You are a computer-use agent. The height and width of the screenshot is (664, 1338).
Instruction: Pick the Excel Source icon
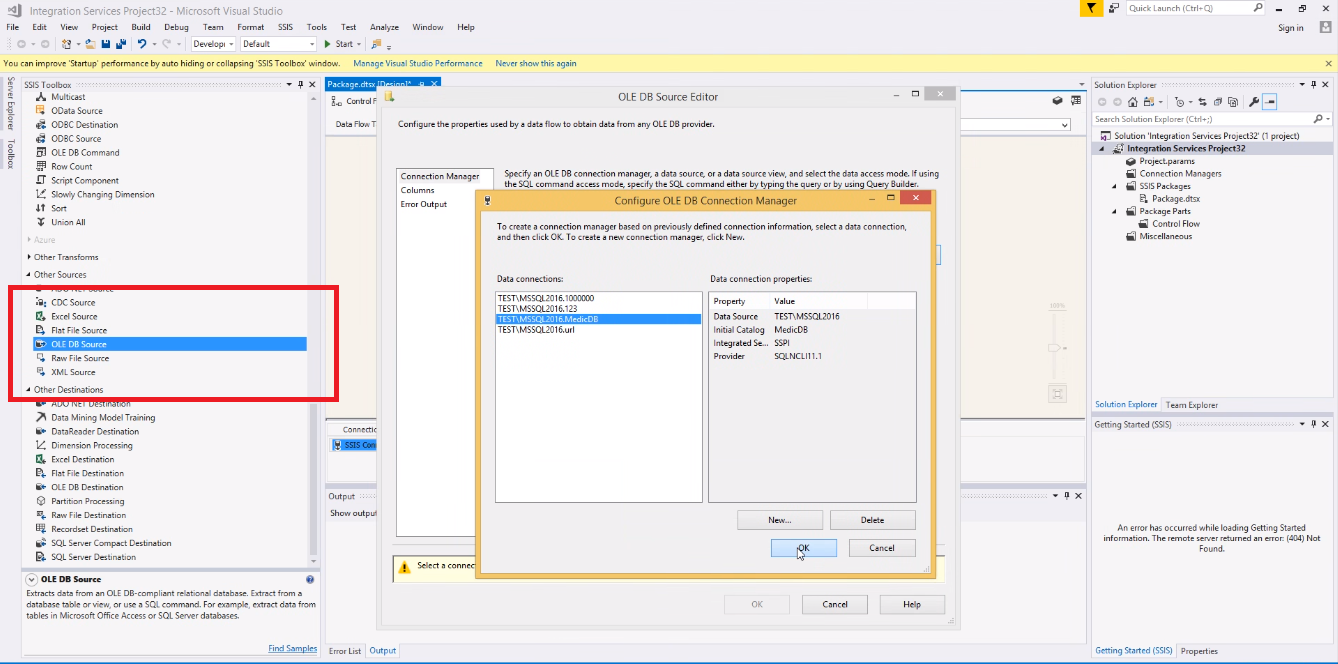pyautogui.click(x=41, y=316)
